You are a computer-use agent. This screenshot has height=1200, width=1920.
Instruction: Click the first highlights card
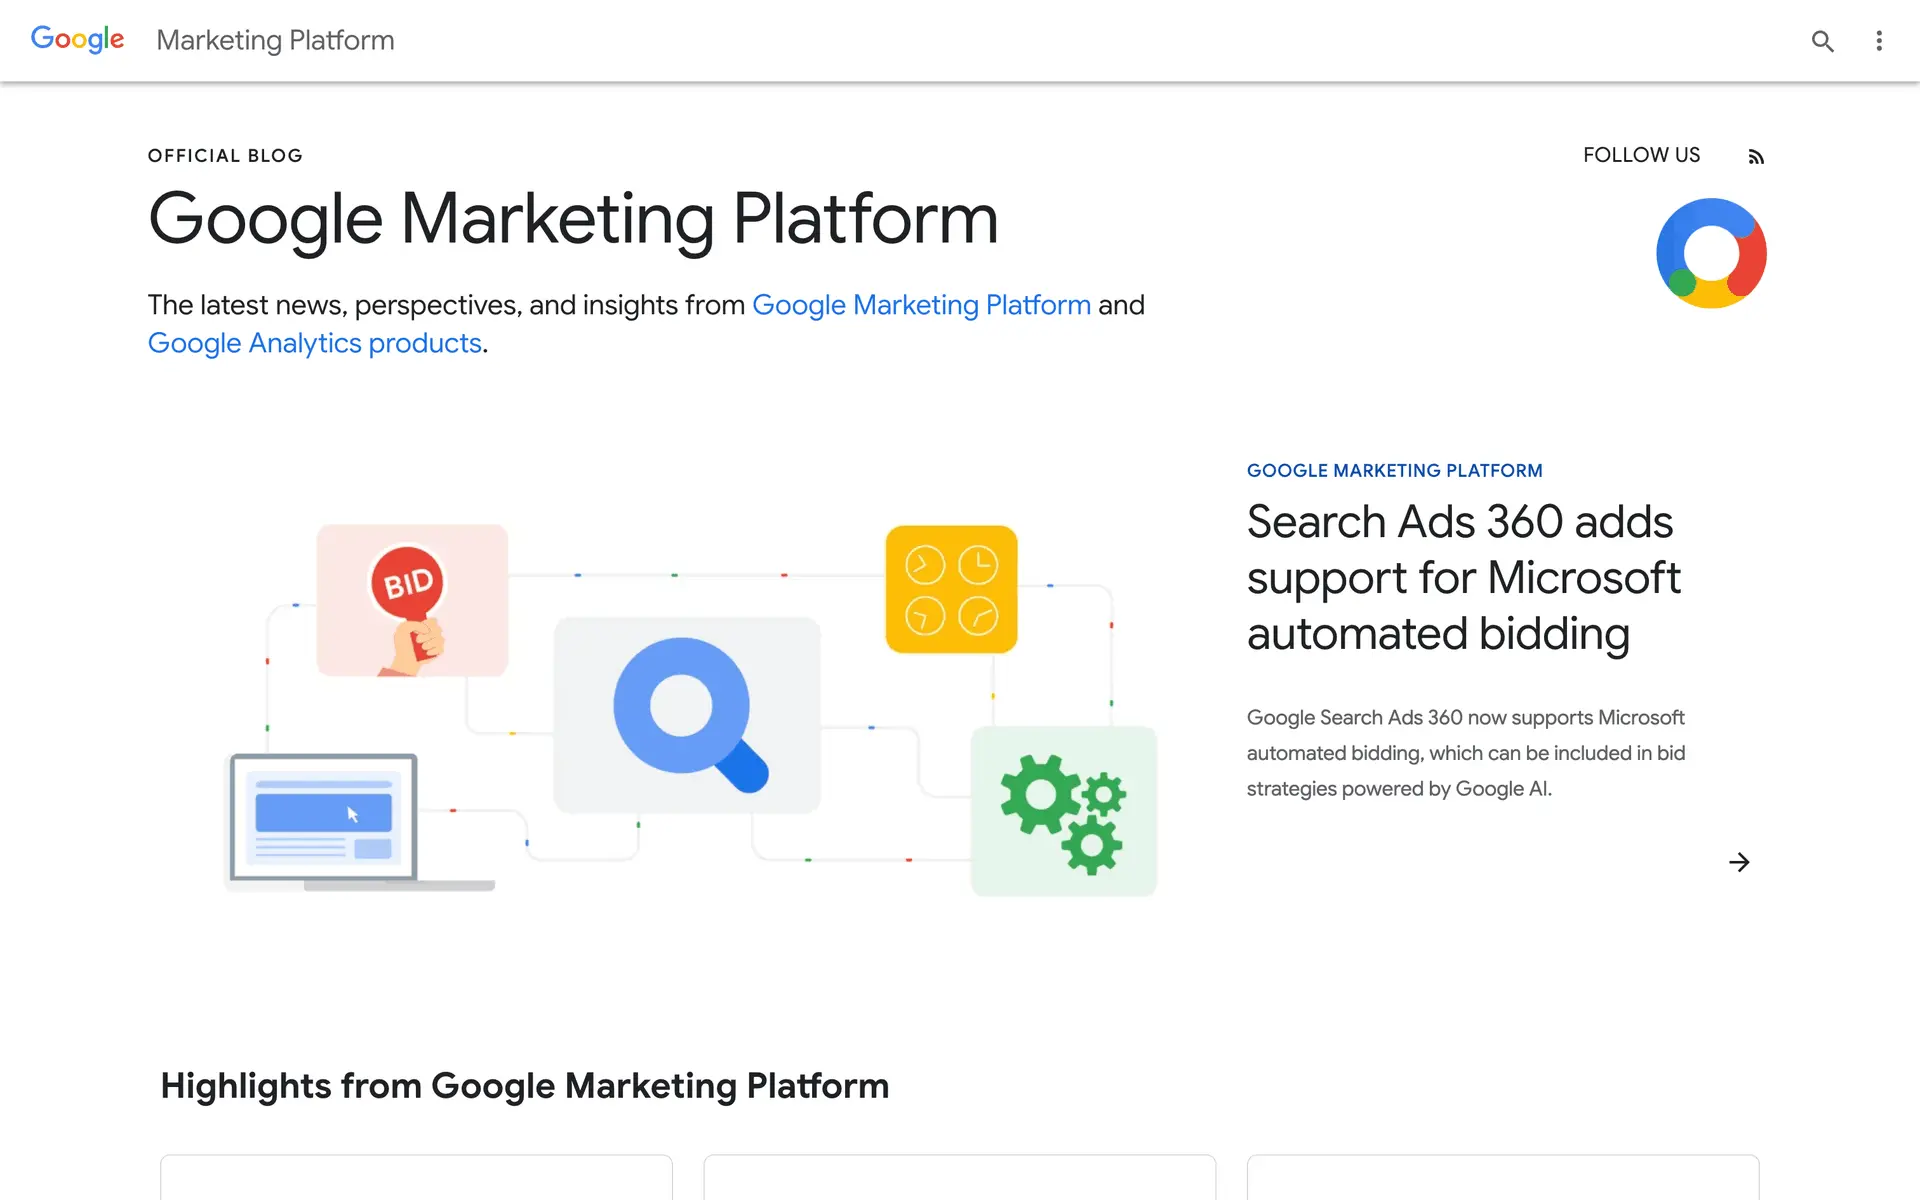point(416,1177)
